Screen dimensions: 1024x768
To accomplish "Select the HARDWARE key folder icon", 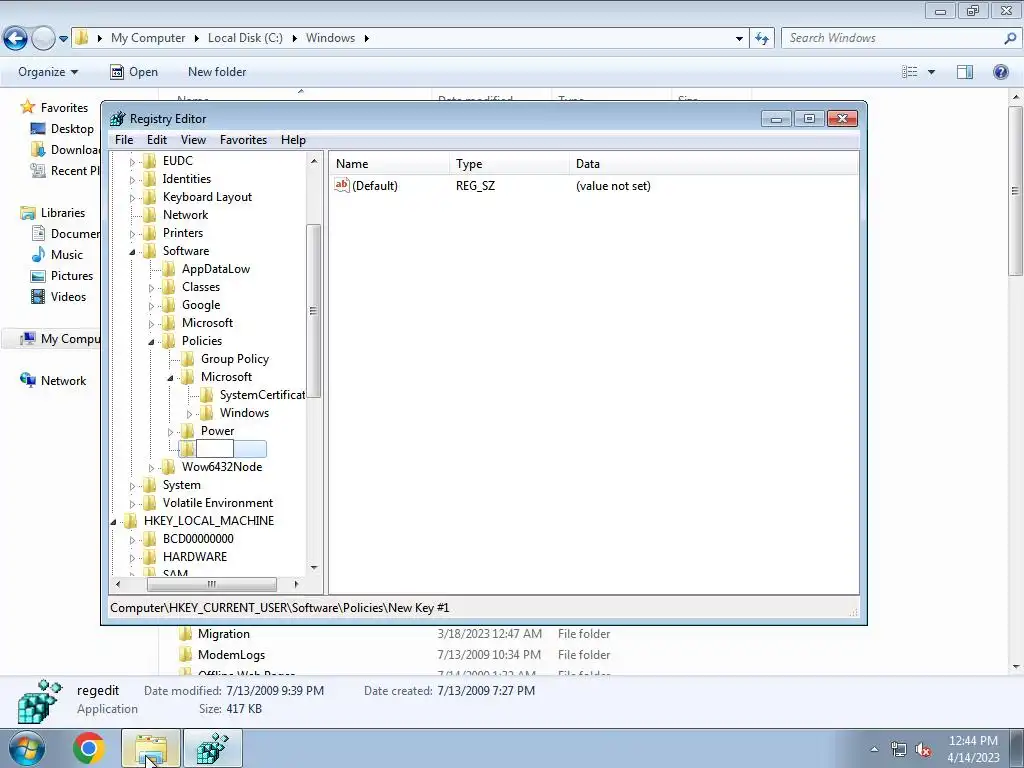I will point(150,557).
